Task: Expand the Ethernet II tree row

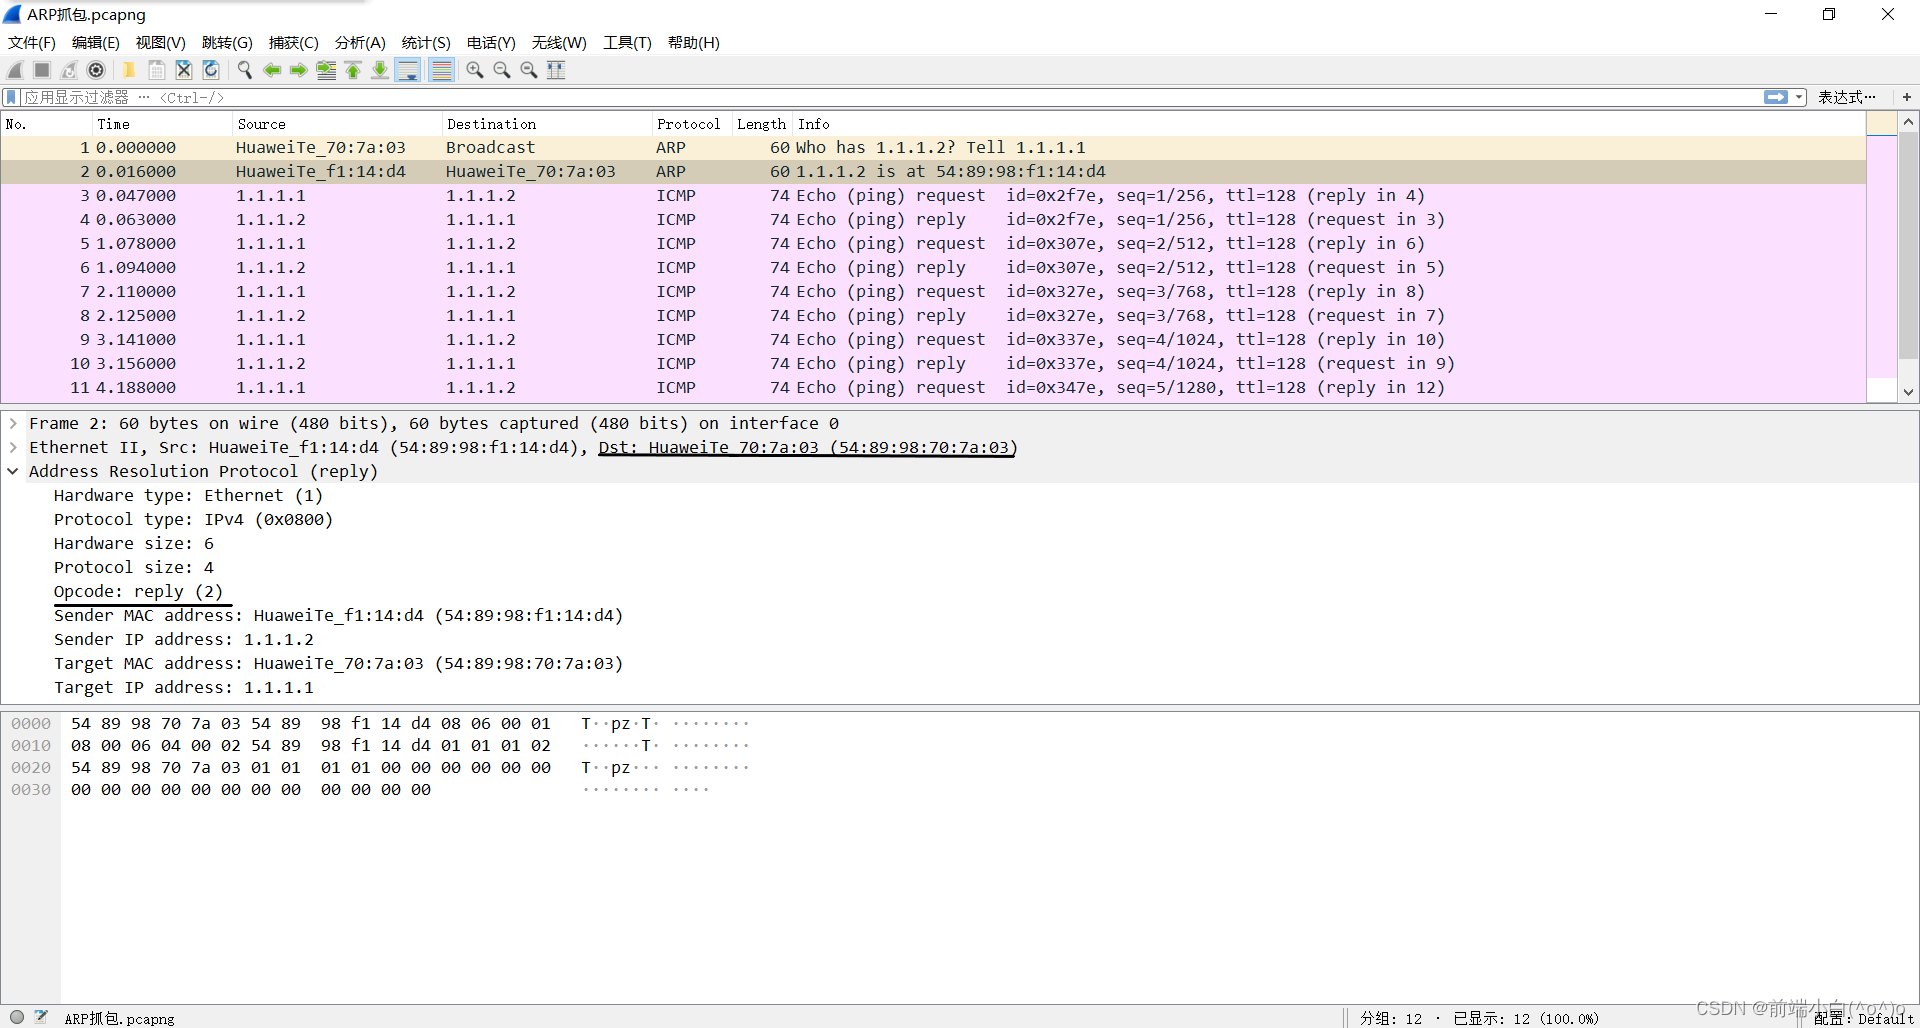Action: [x=13, y=448]
